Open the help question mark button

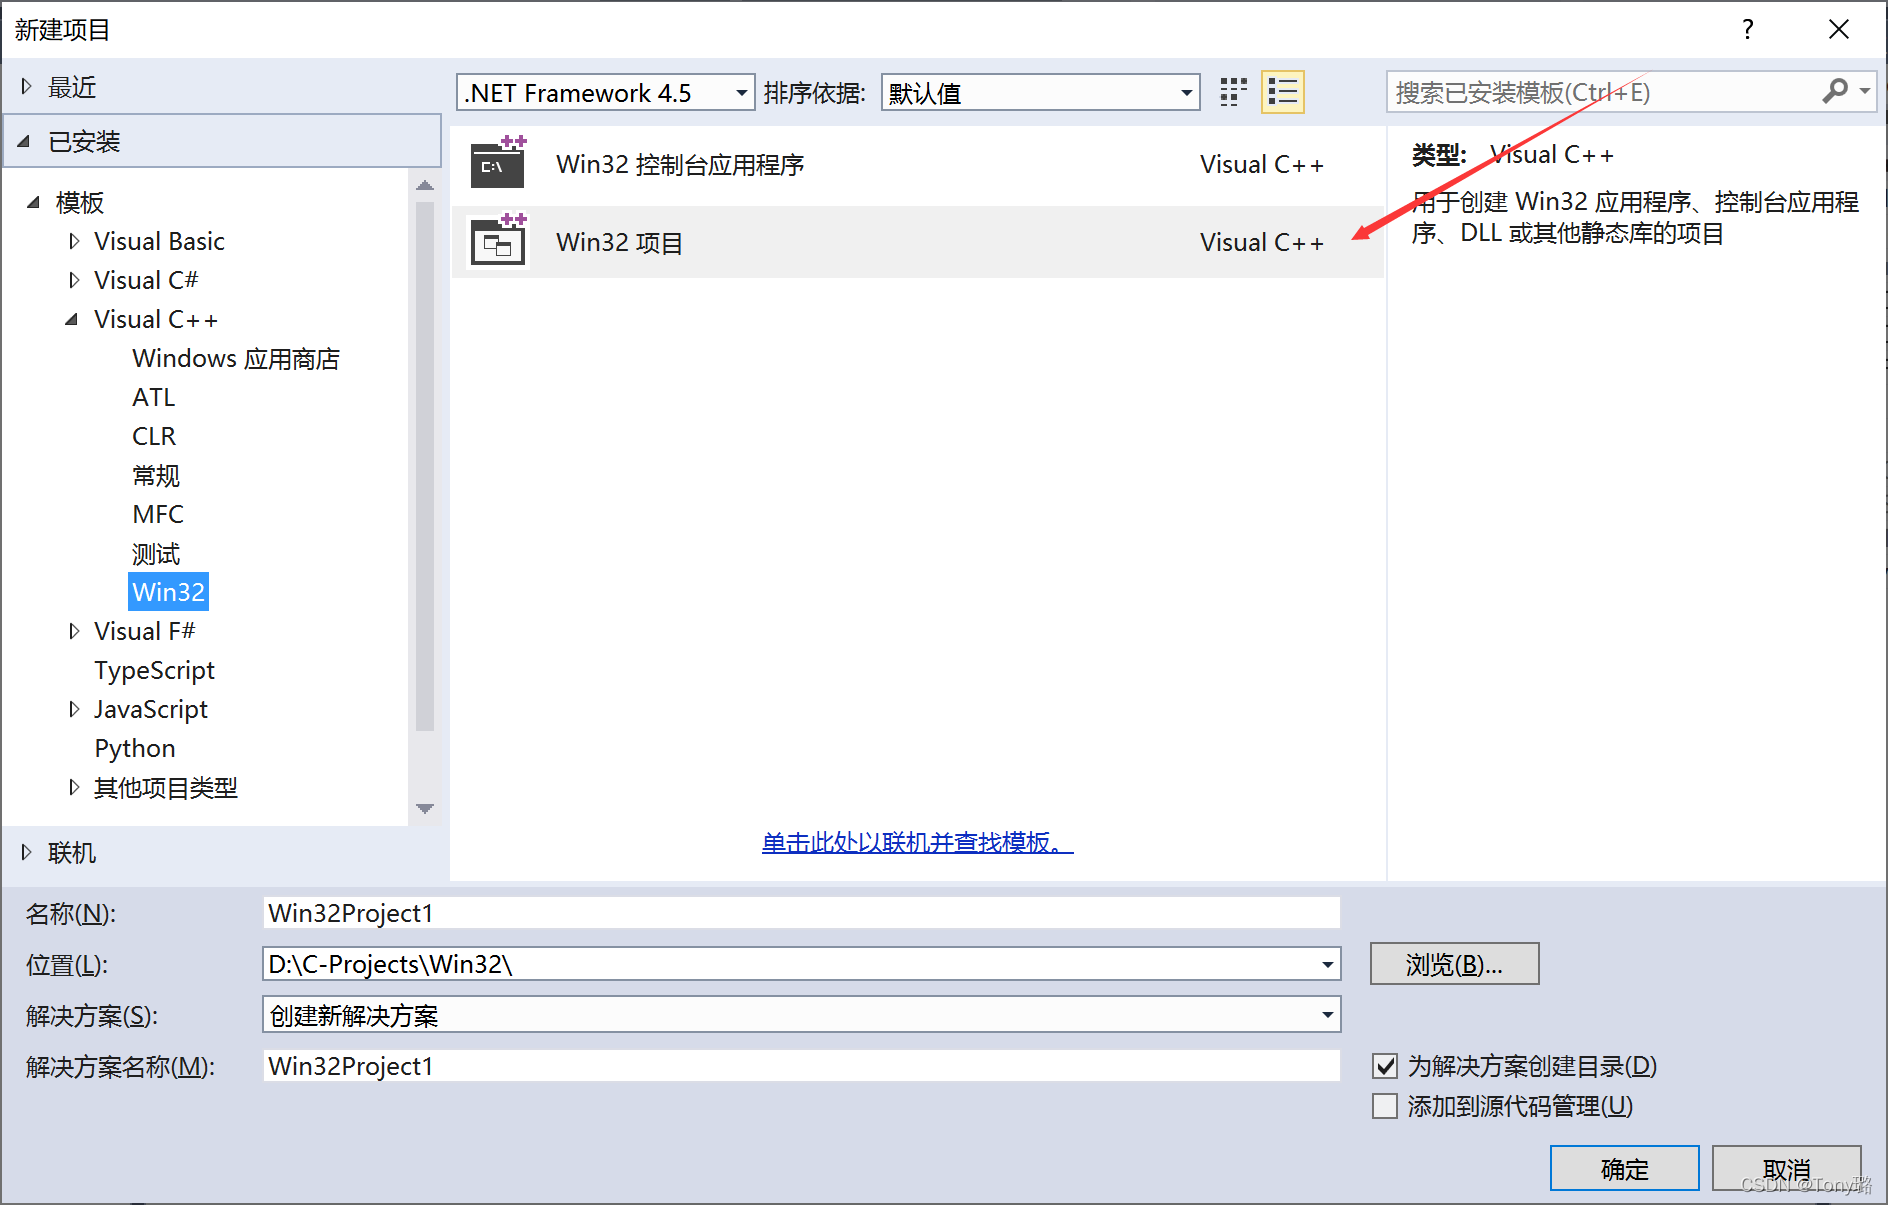1747,29
